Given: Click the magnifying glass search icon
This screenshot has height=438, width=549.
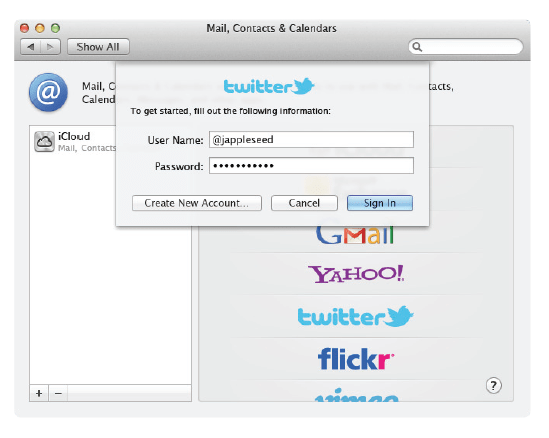Looking at the screenshot, I should pyautogui.click(x=417, y=47).
